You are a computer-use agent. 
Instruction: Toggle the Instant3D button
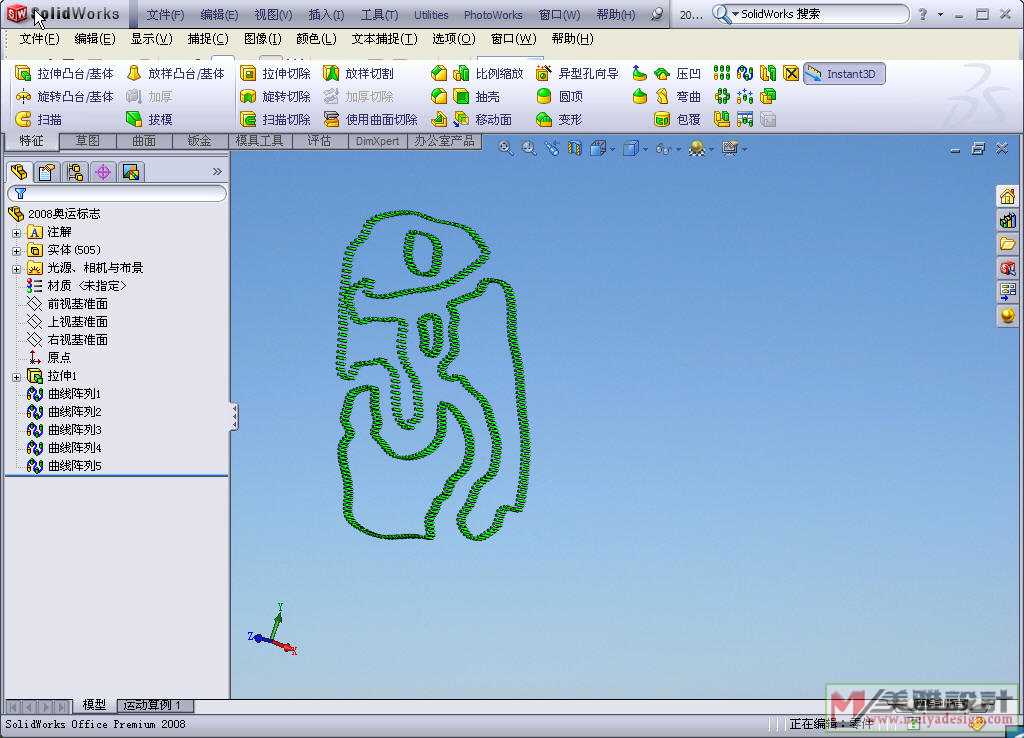coord(844,74)
